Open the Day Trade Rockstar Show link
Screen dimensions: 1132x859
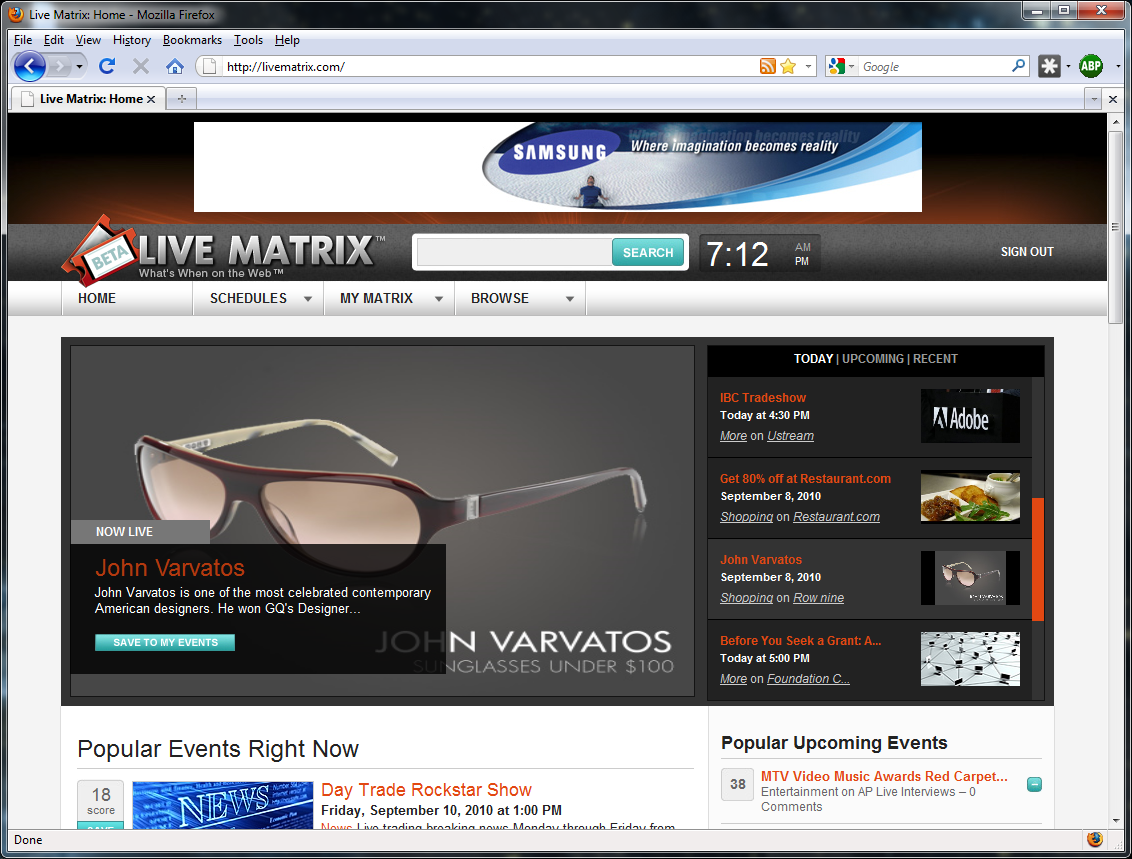426,790
